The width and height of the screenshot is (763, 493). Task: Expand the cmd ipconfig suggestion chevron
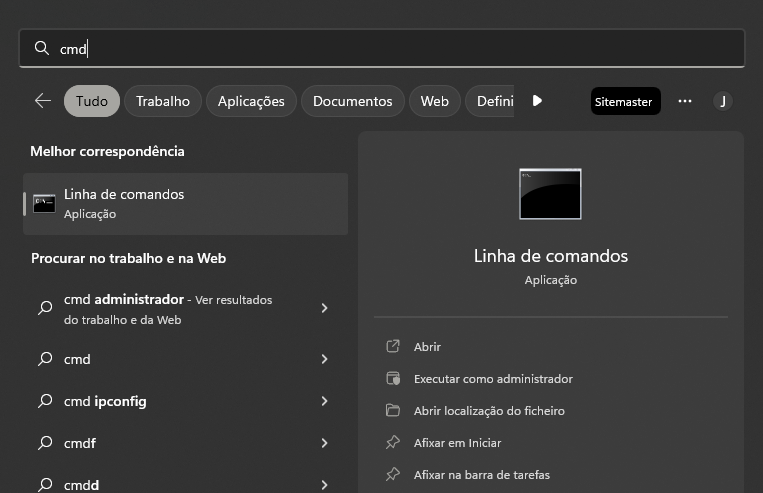(x=324, y=401)
